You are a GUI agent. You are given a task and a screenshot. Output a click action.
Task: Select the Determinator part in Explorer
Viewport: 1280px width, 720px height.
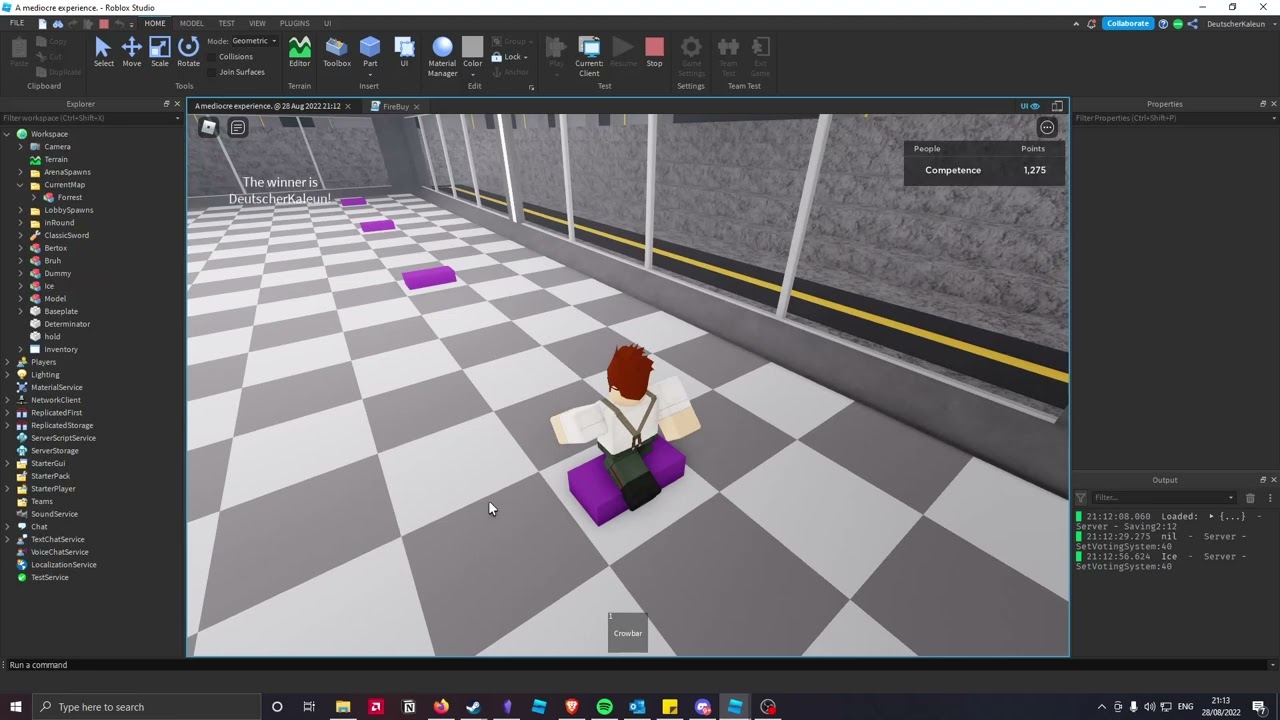pos(67,324)
